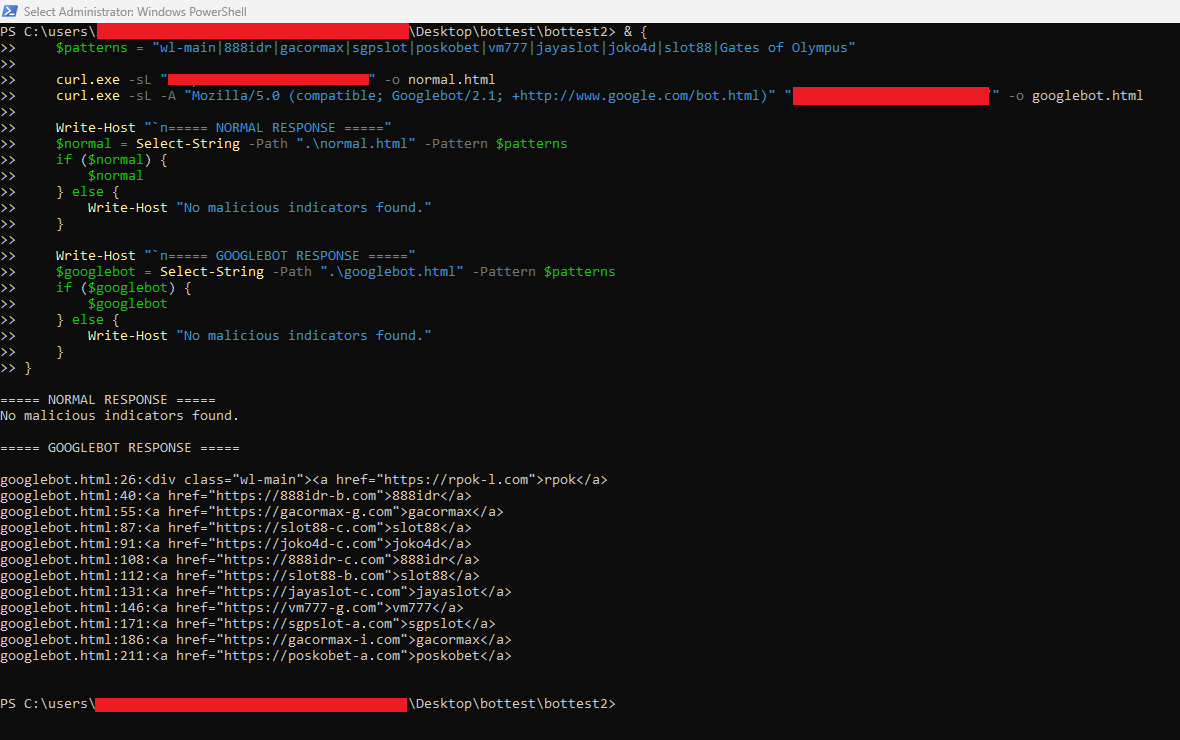Click the Googlebot user-agent string in curl command
The width and height of the screenshot is (1180, 740).
coord(480,96)
